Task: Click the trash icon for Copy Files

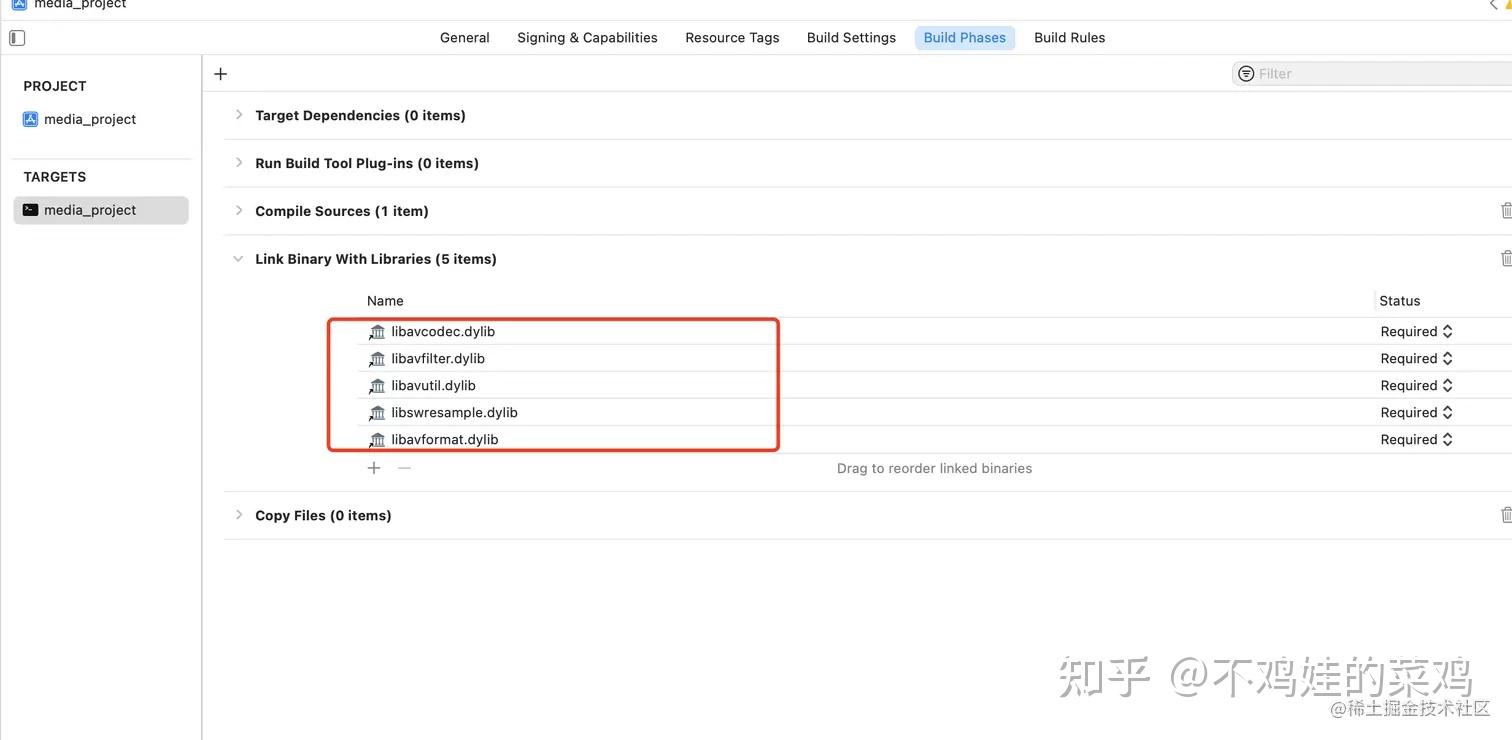Action: [x=1506, y=514]
